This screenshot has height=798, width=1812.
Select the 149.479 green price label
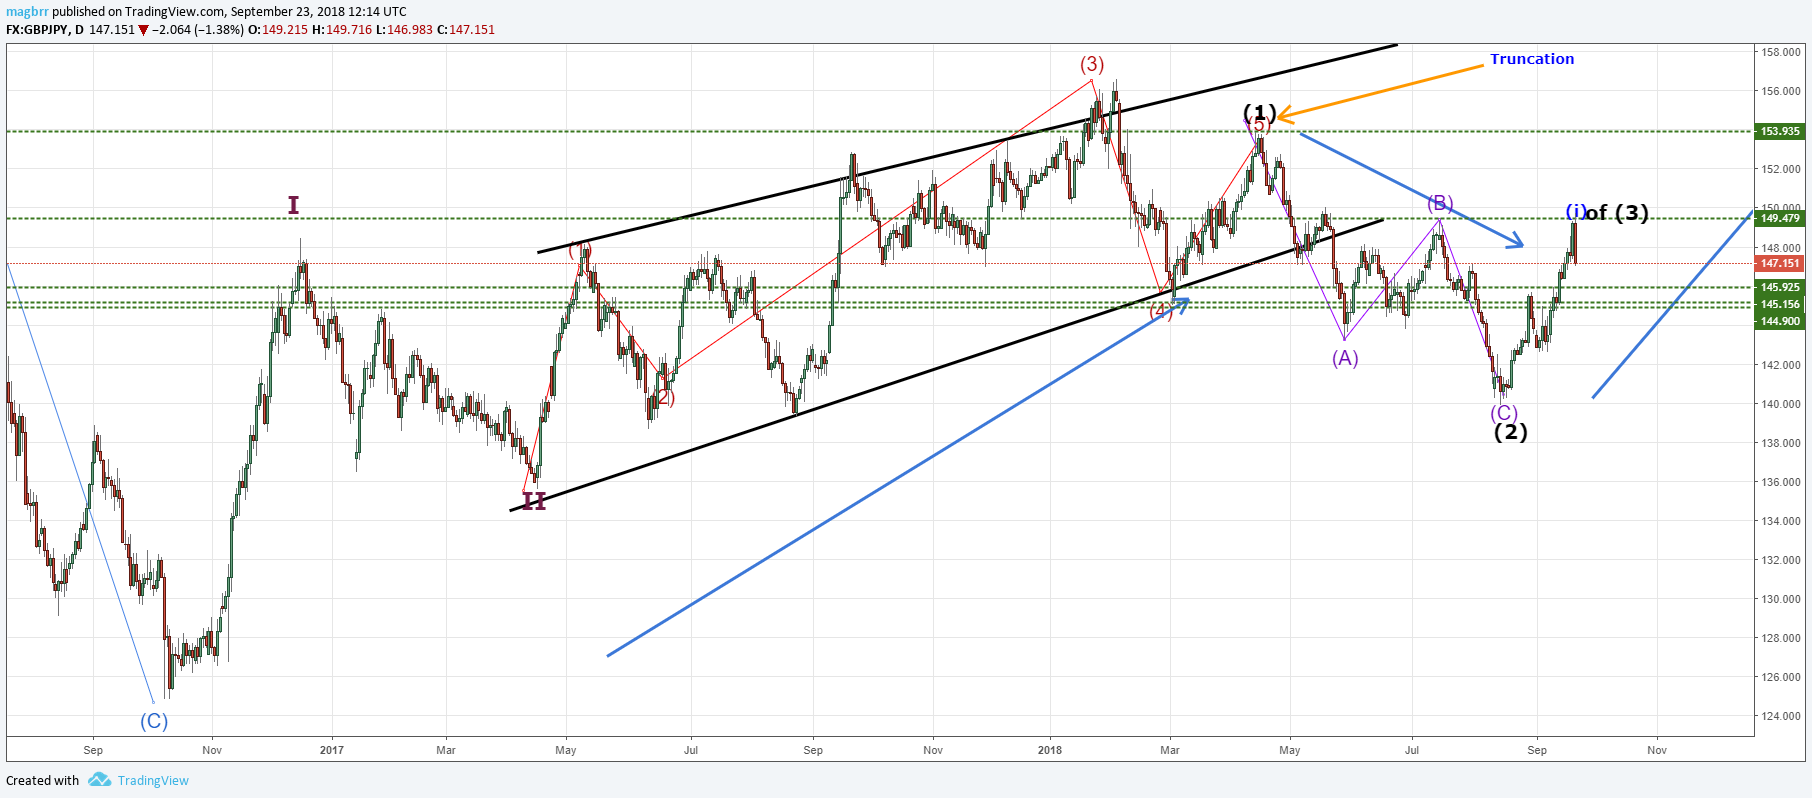point(1780,218)
